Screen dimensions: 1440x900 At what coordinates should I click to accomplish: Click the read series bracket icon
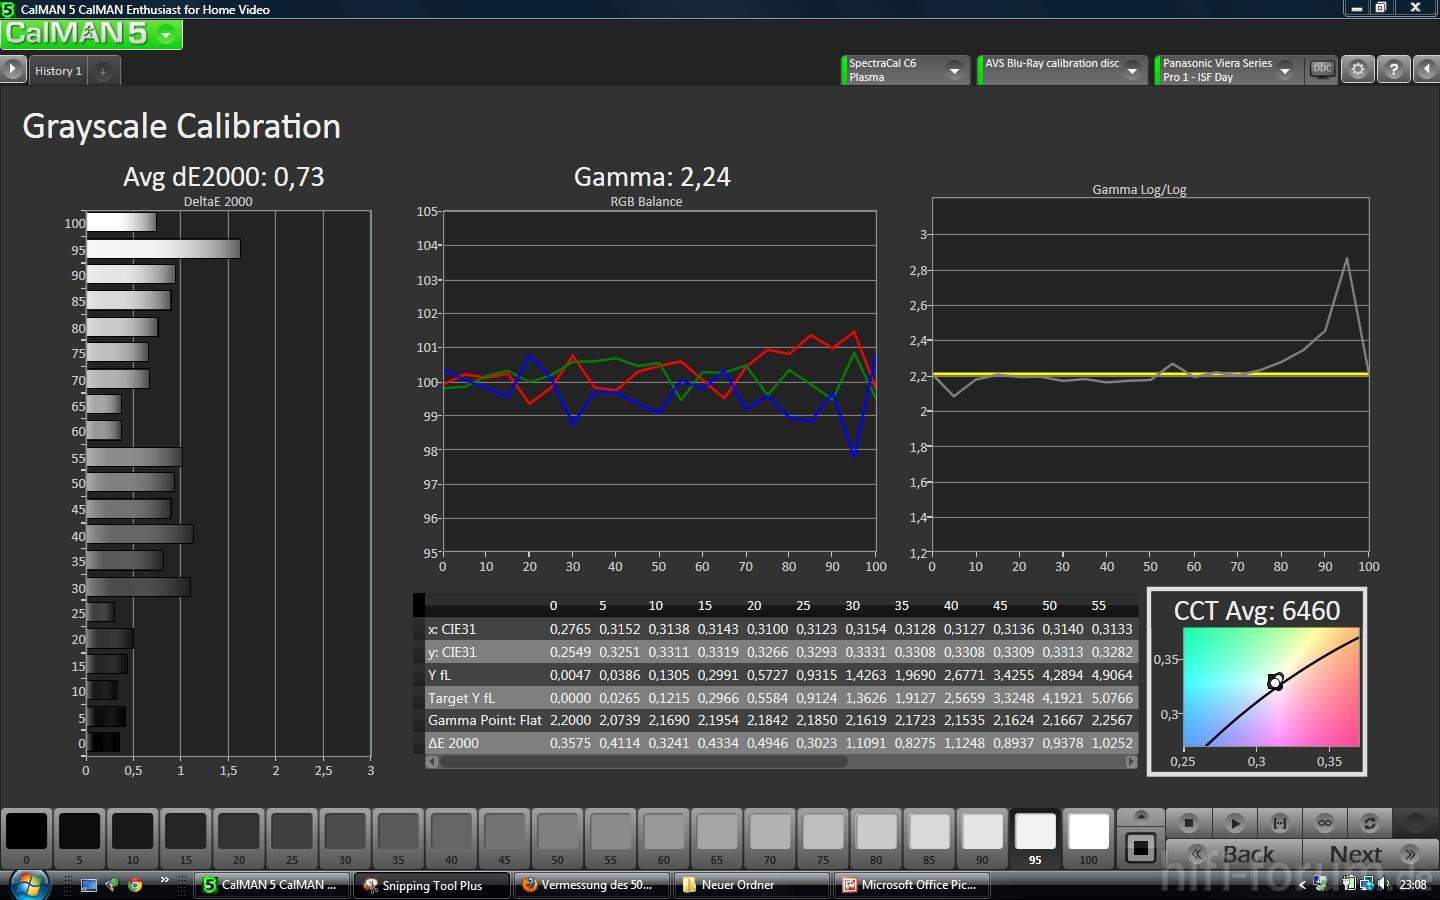click(x=1280, y=822)
